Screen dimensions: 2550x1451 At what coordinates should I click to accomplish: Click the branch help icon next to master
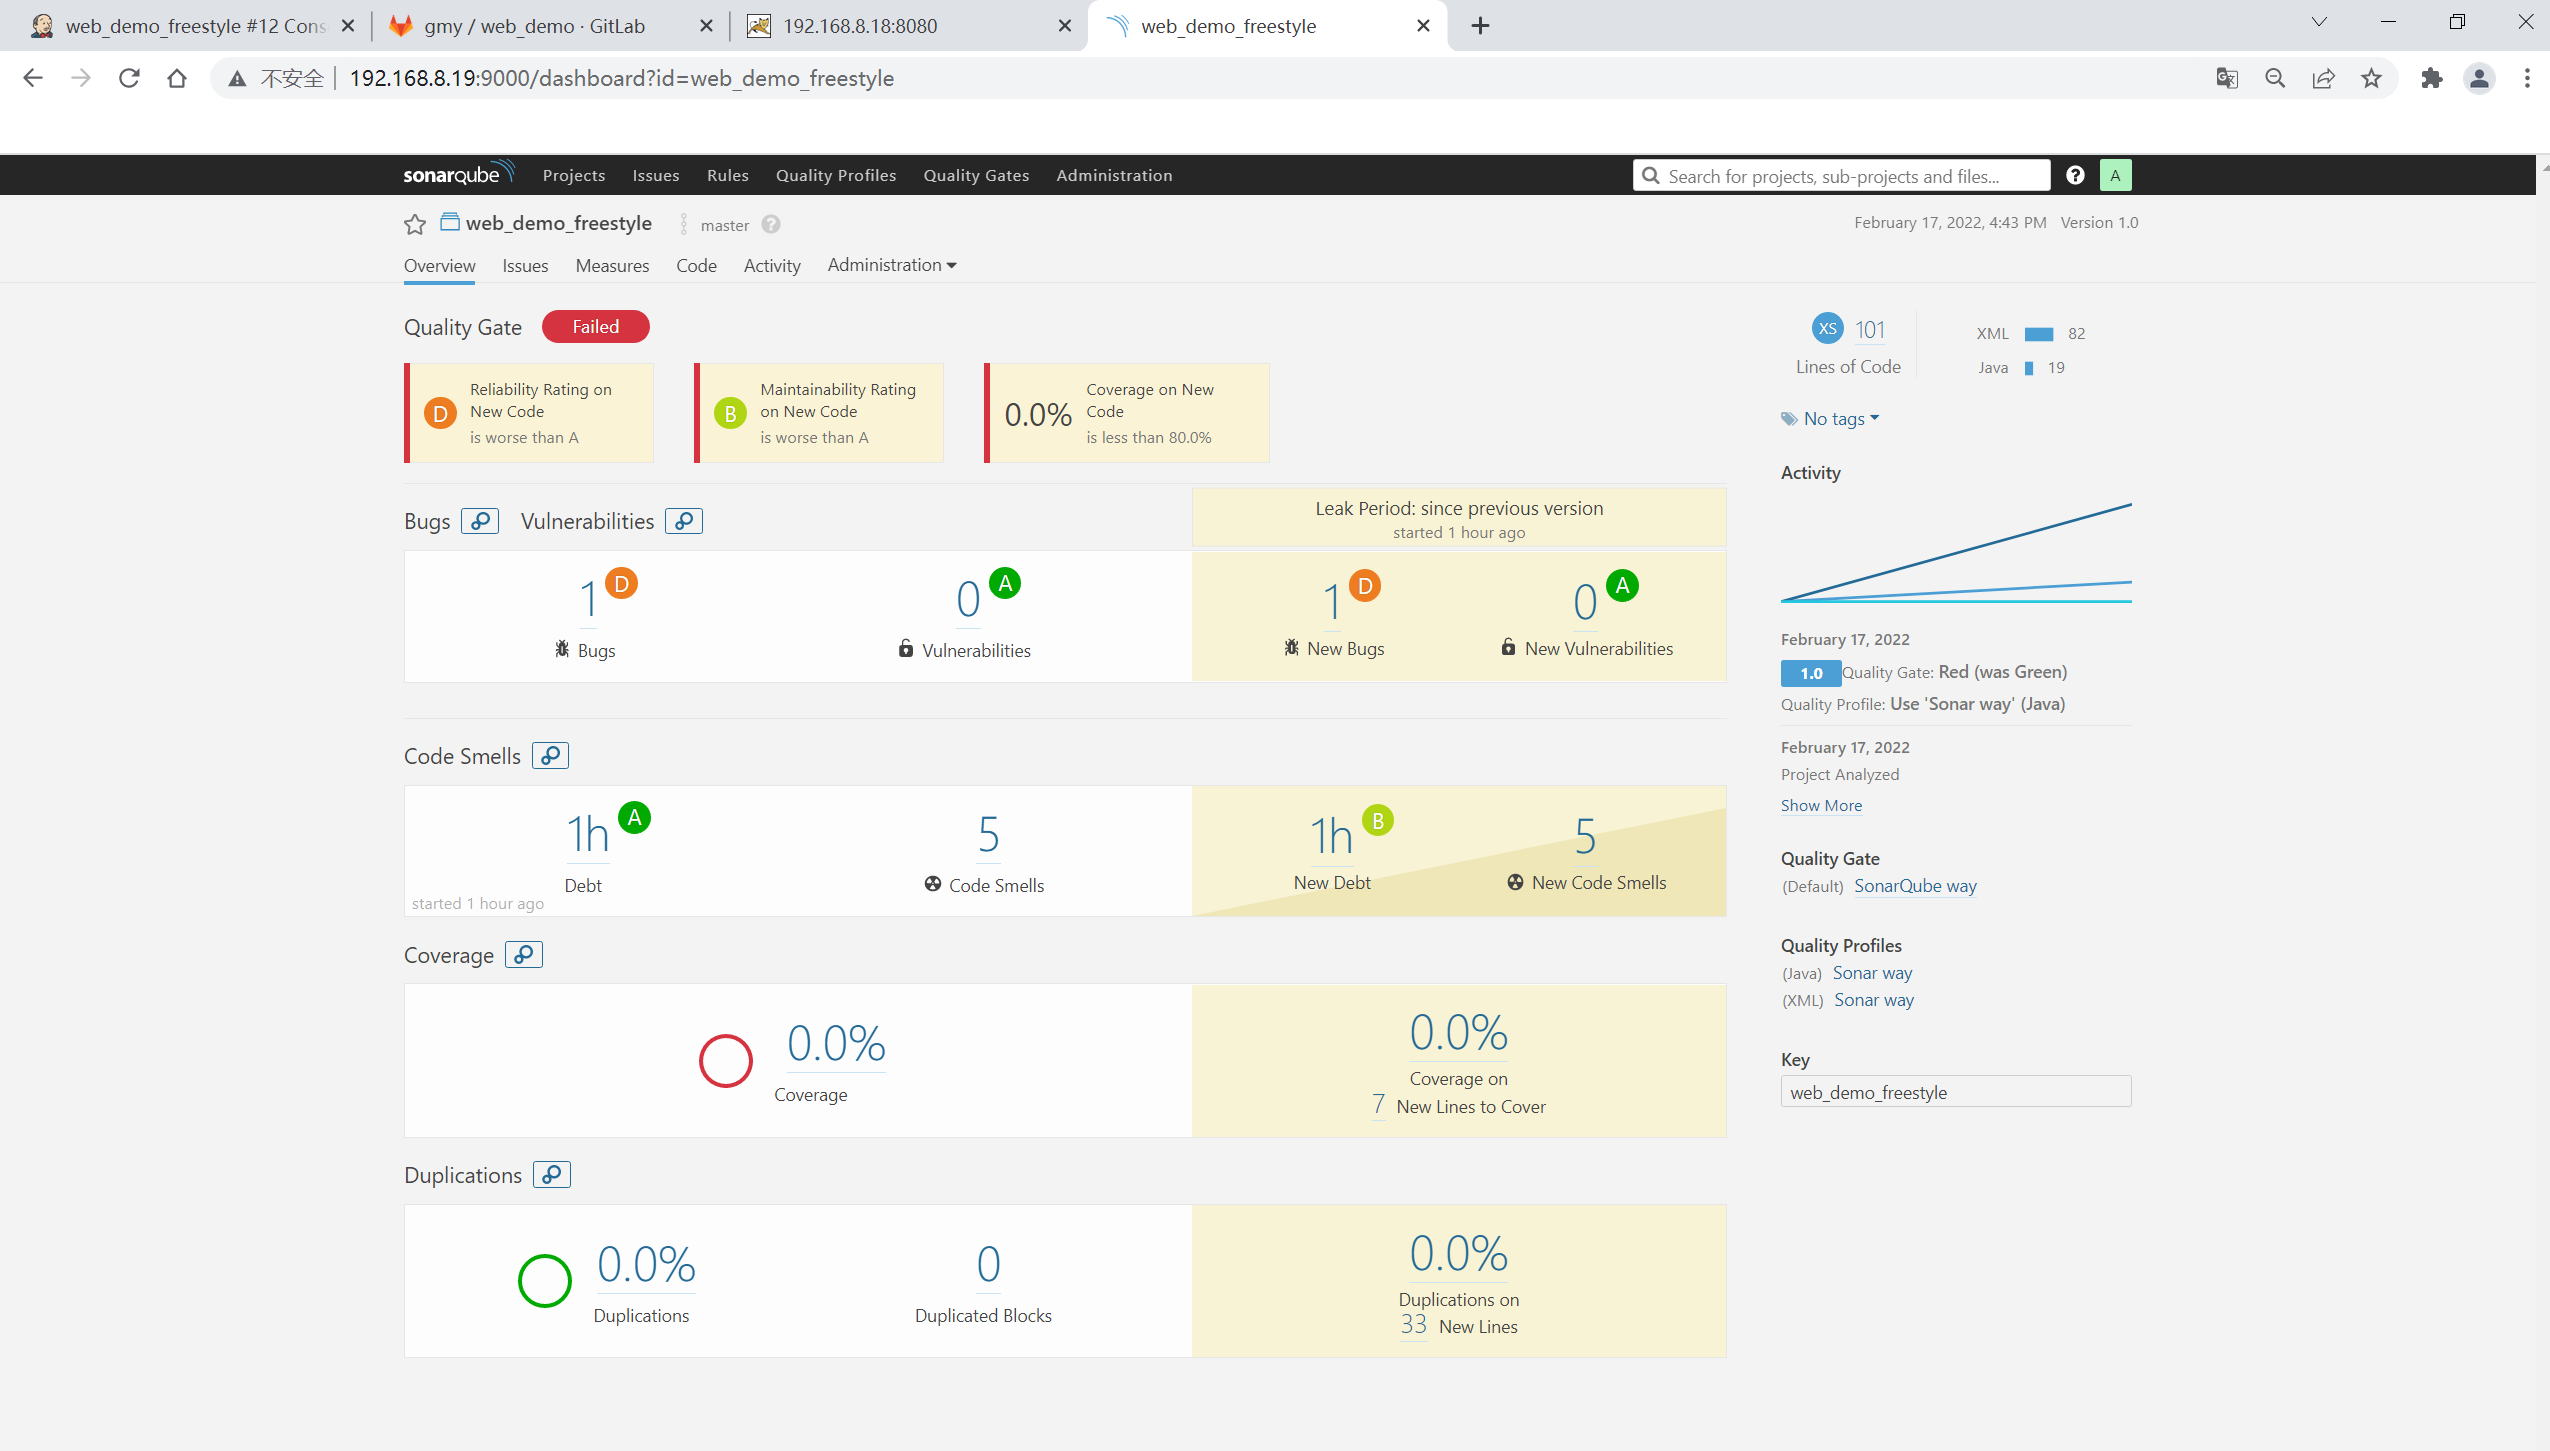pyautogui.click(x=770, y=224)
